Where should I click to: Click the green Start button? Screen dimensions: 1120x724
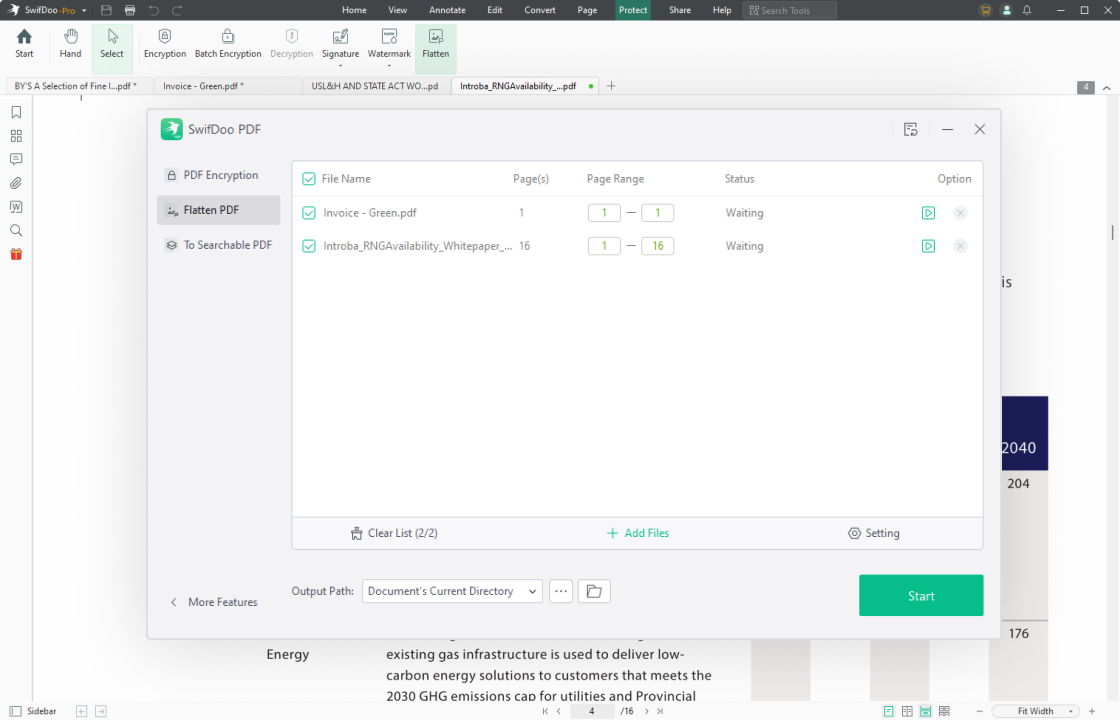[921, 595]
